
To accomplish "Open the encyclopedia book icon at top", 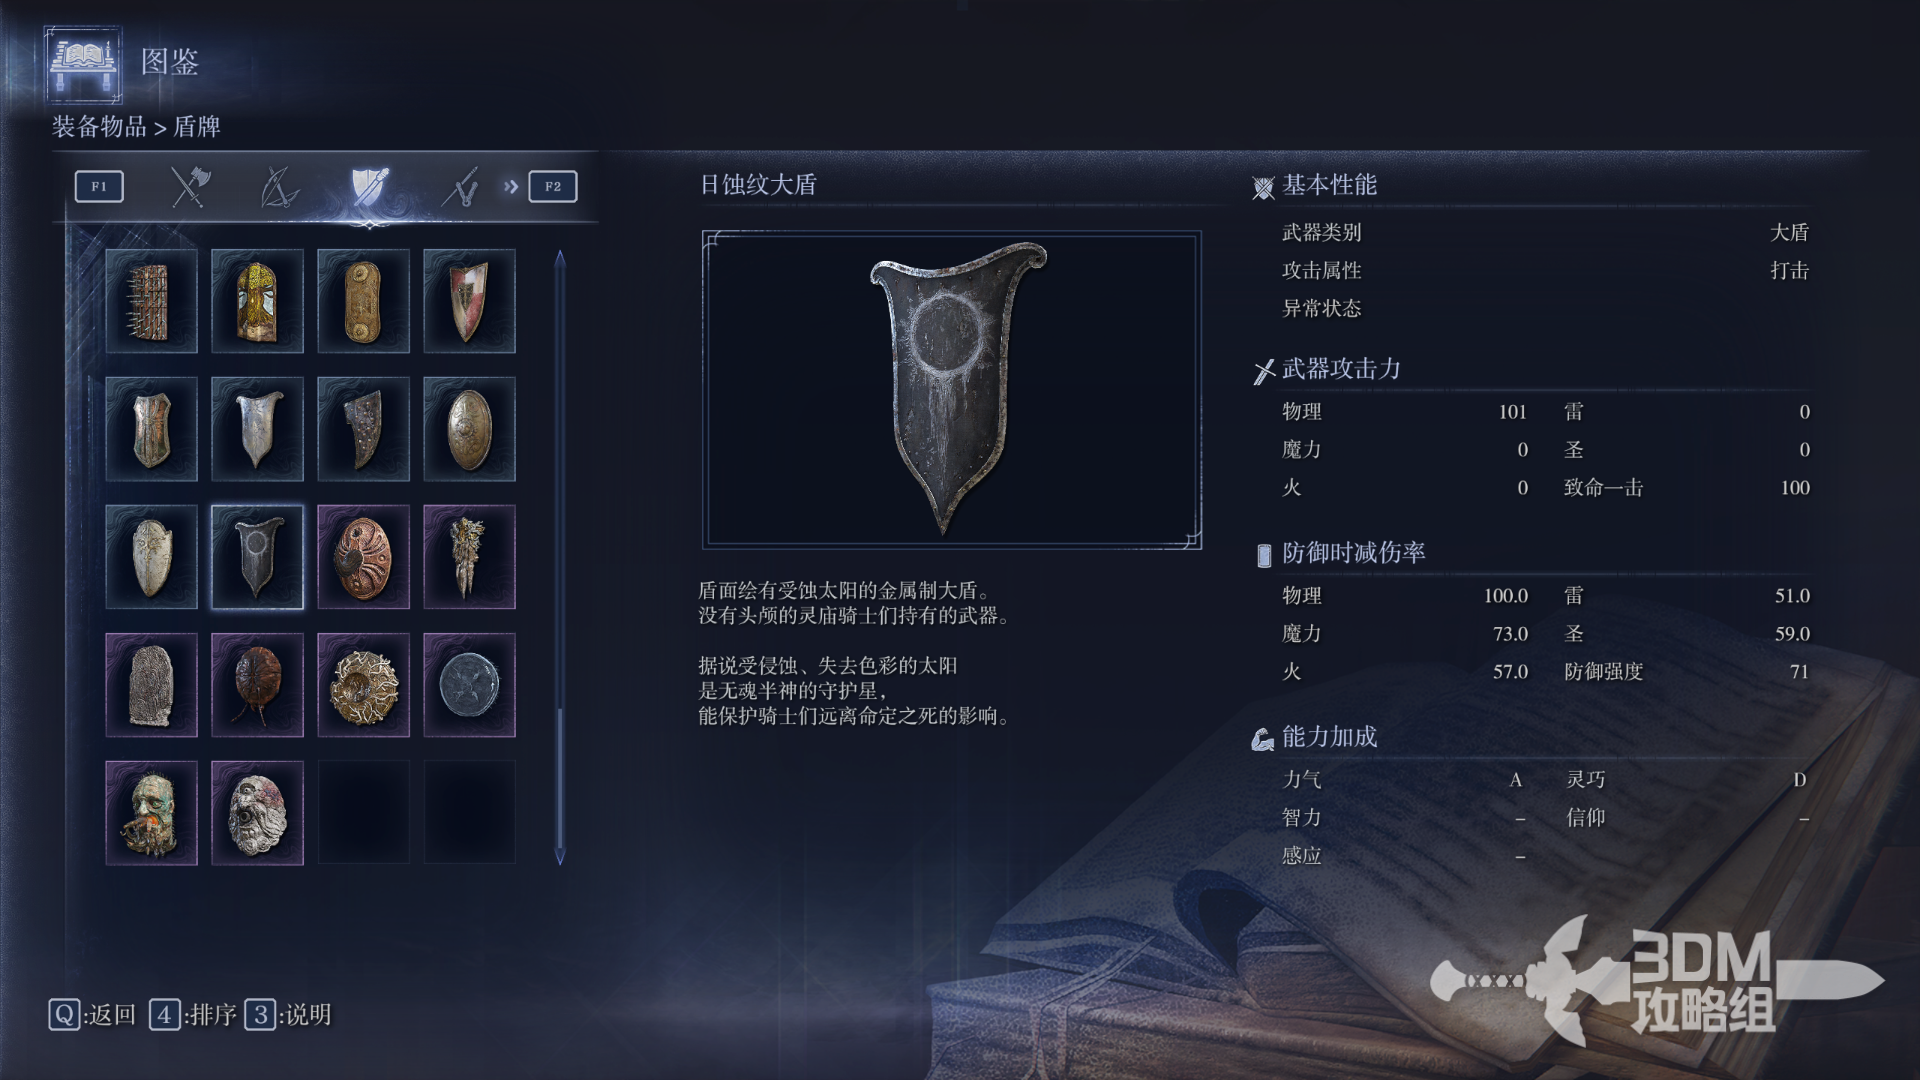I will (x=84, y=64).
